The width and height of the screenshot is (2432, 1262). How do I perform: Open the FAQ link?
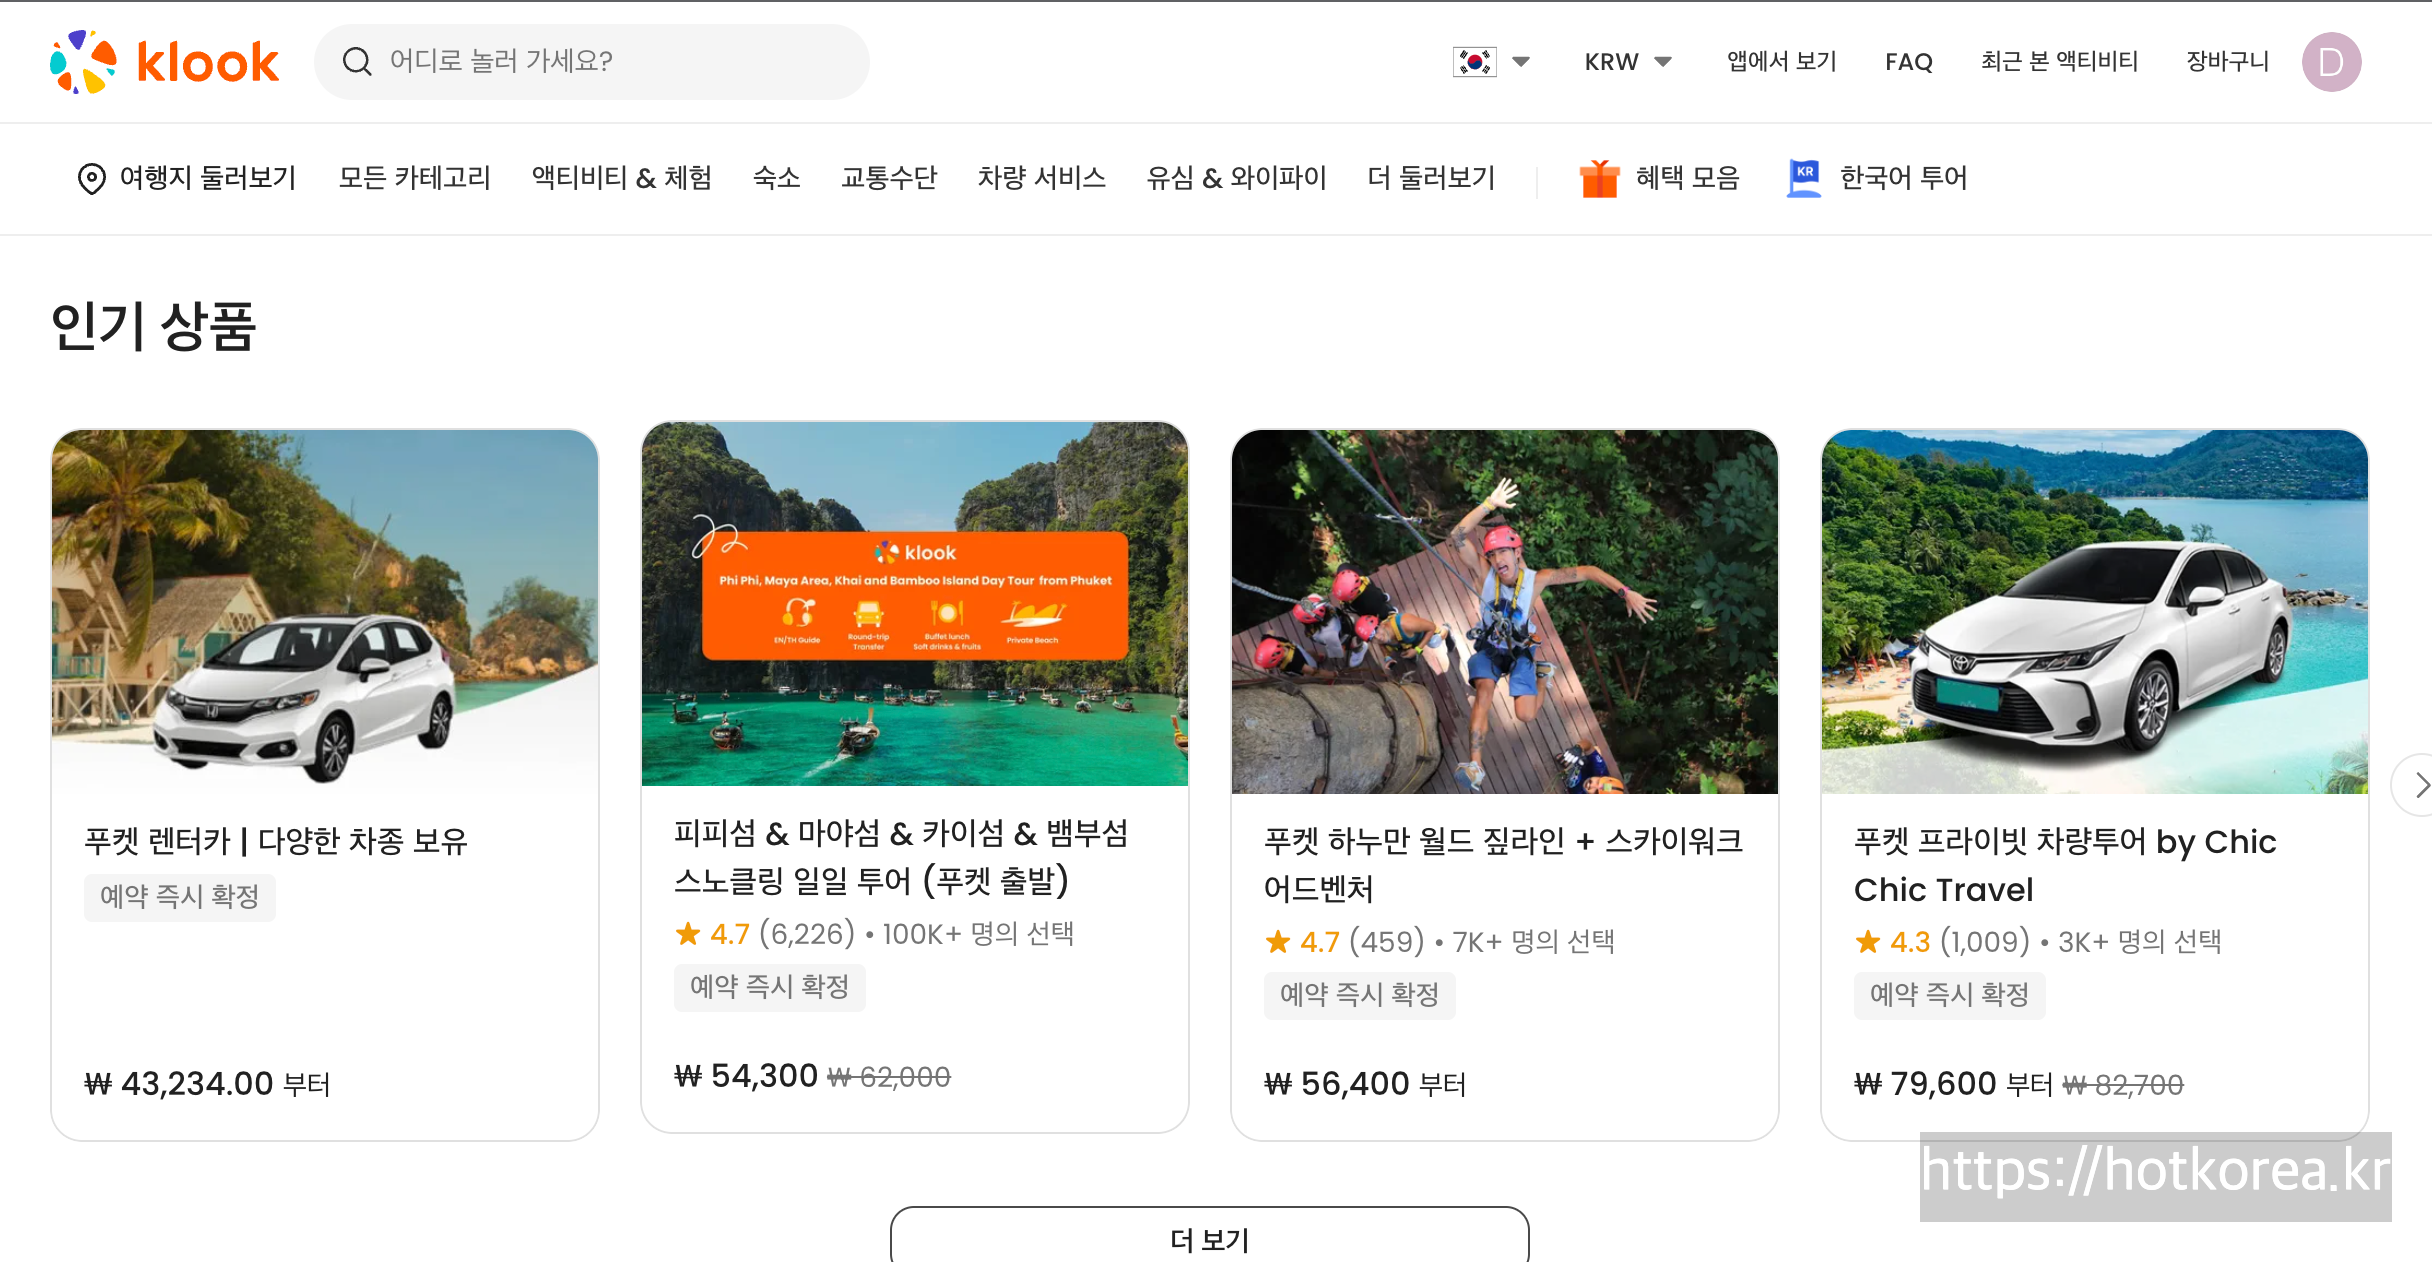coord(1908,62)
